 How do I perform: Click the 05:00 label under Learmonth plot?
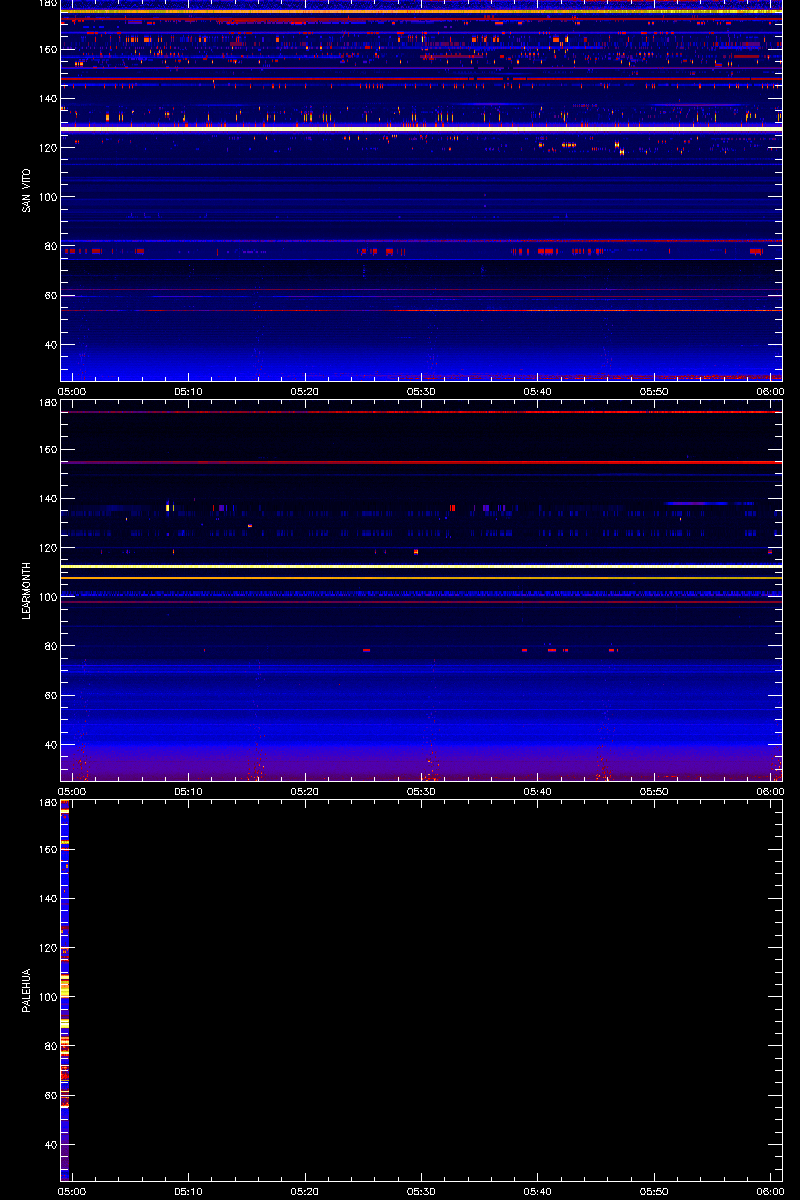(x=72, y=791)
